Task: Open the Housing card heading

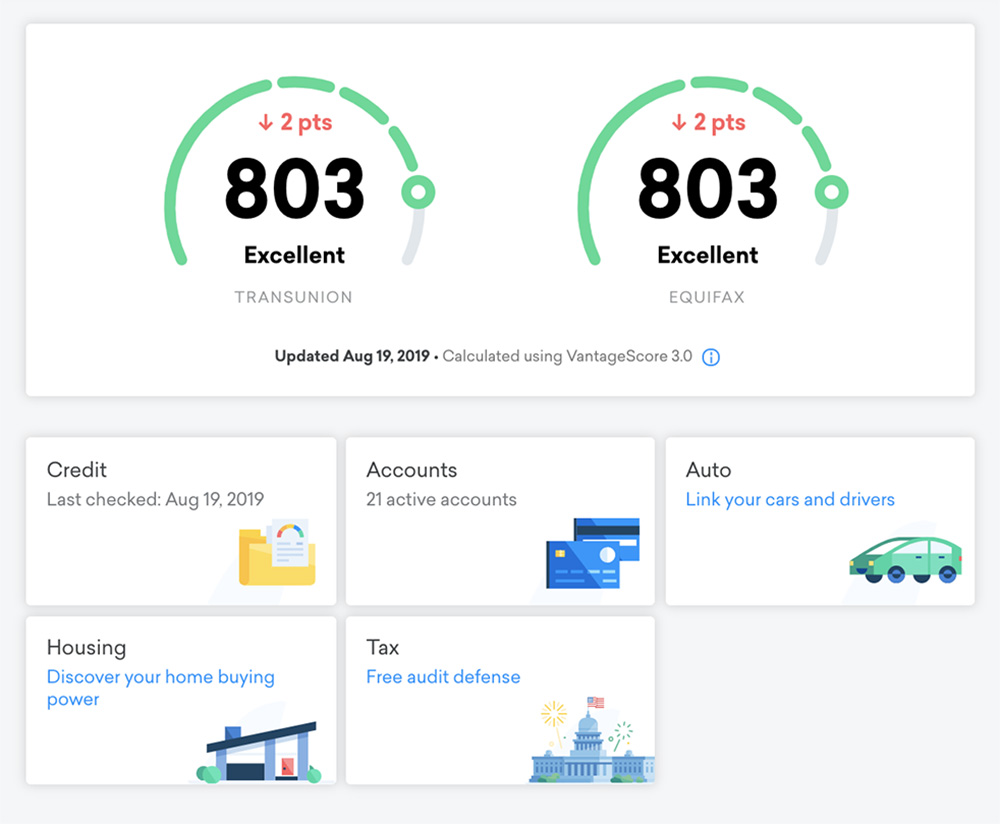Action: click(x=86, y=648)
